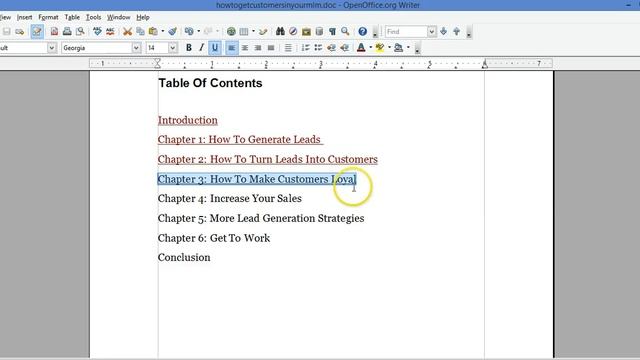640x360 pixels.
Task: Open the Undo history dropdown arrow
Action: (199, 31)
